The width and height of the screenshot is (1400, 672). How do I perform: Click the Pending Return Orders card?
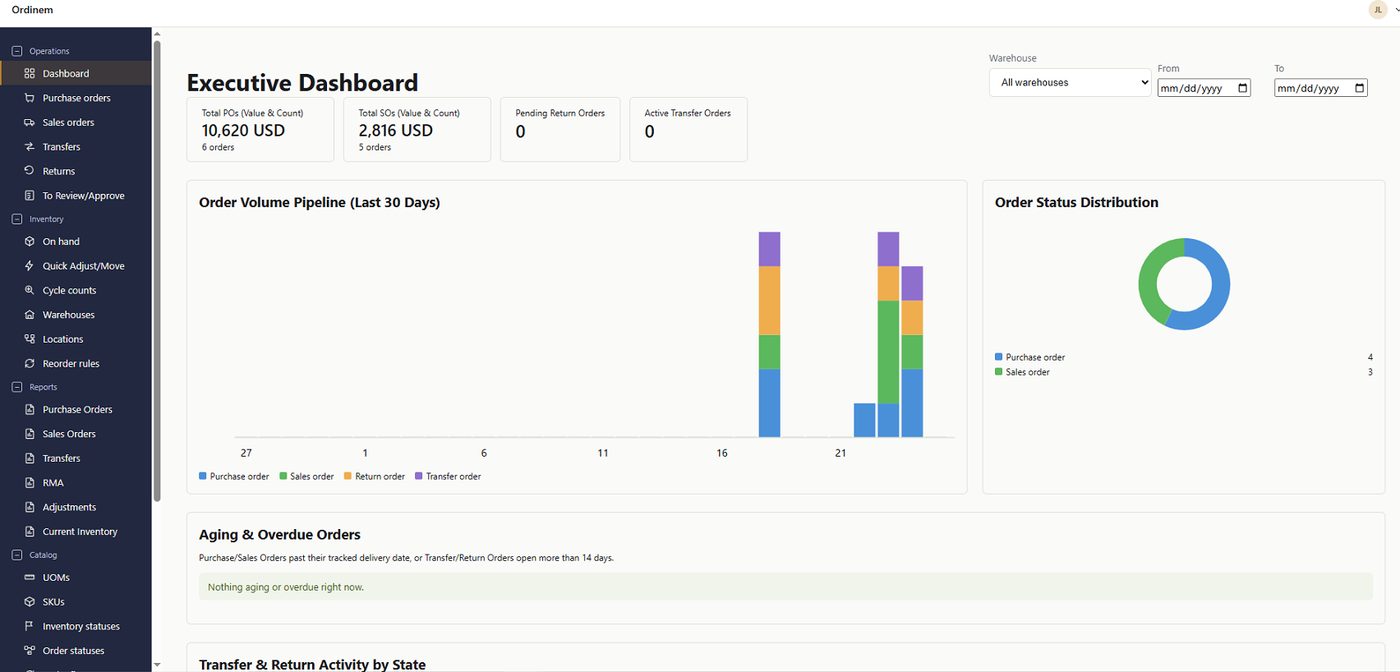tap(560, 129)
